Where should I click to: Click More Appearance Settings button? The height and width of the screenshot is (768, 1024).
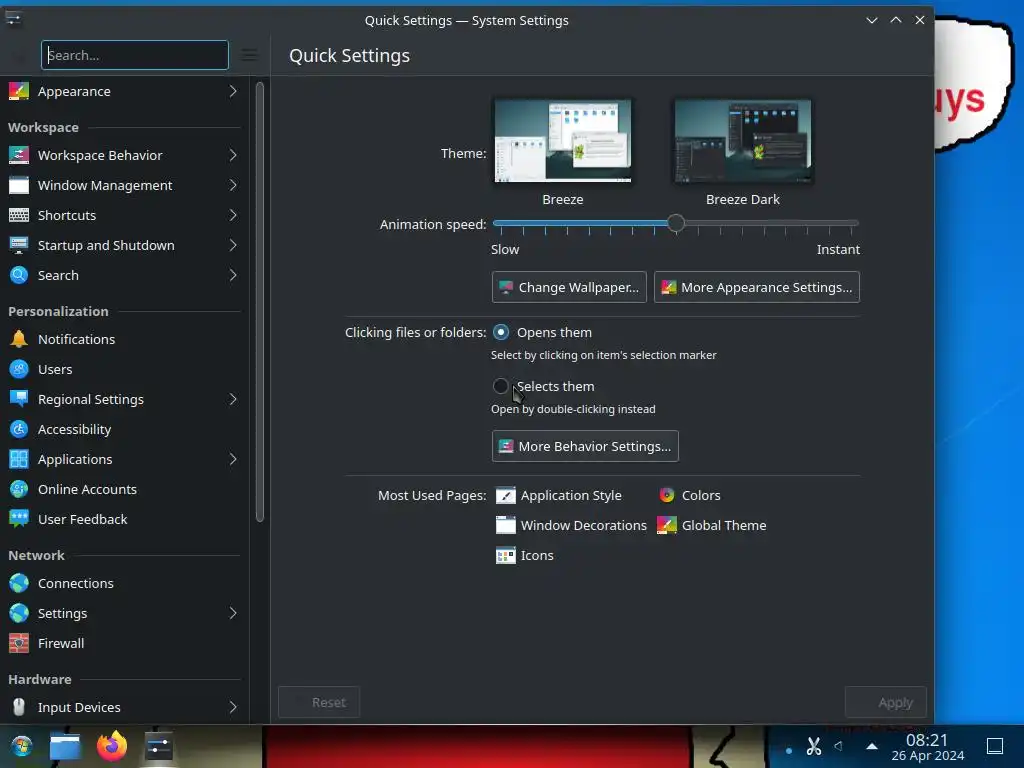click(757, 287)
